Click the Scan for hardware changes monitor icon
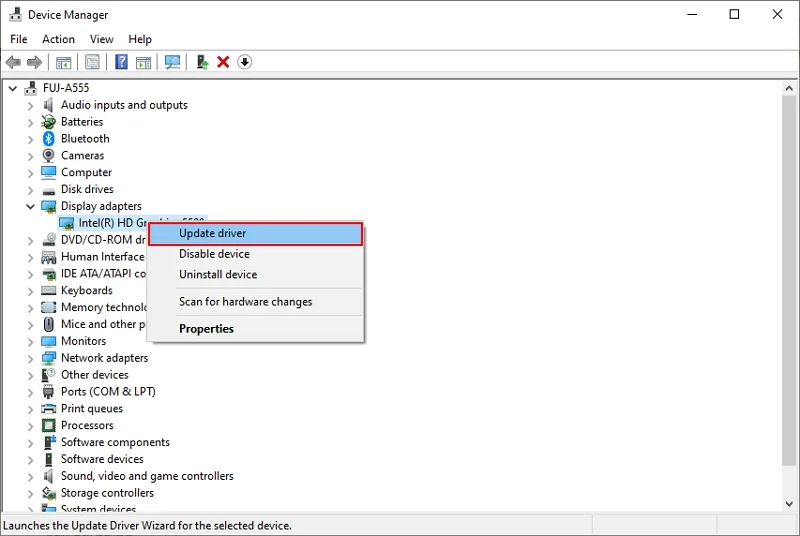800x536 pixels. (172, 62)
